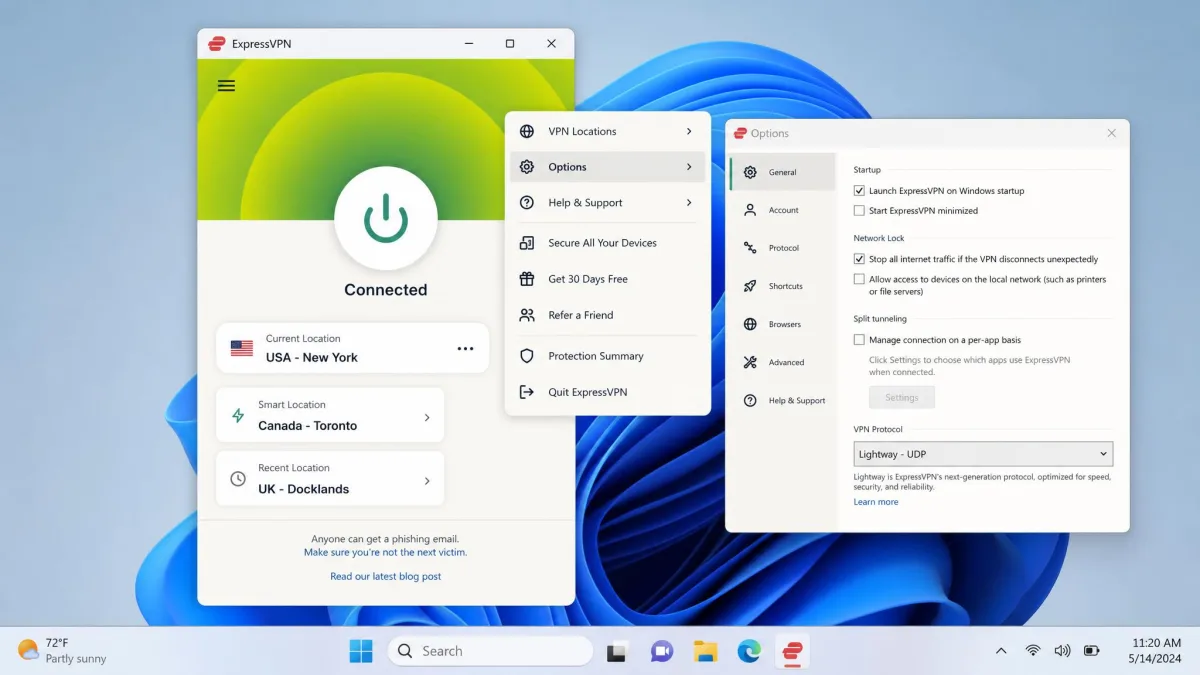
Task: Click the gear icon beside Options menu entry
Action: 527,167
